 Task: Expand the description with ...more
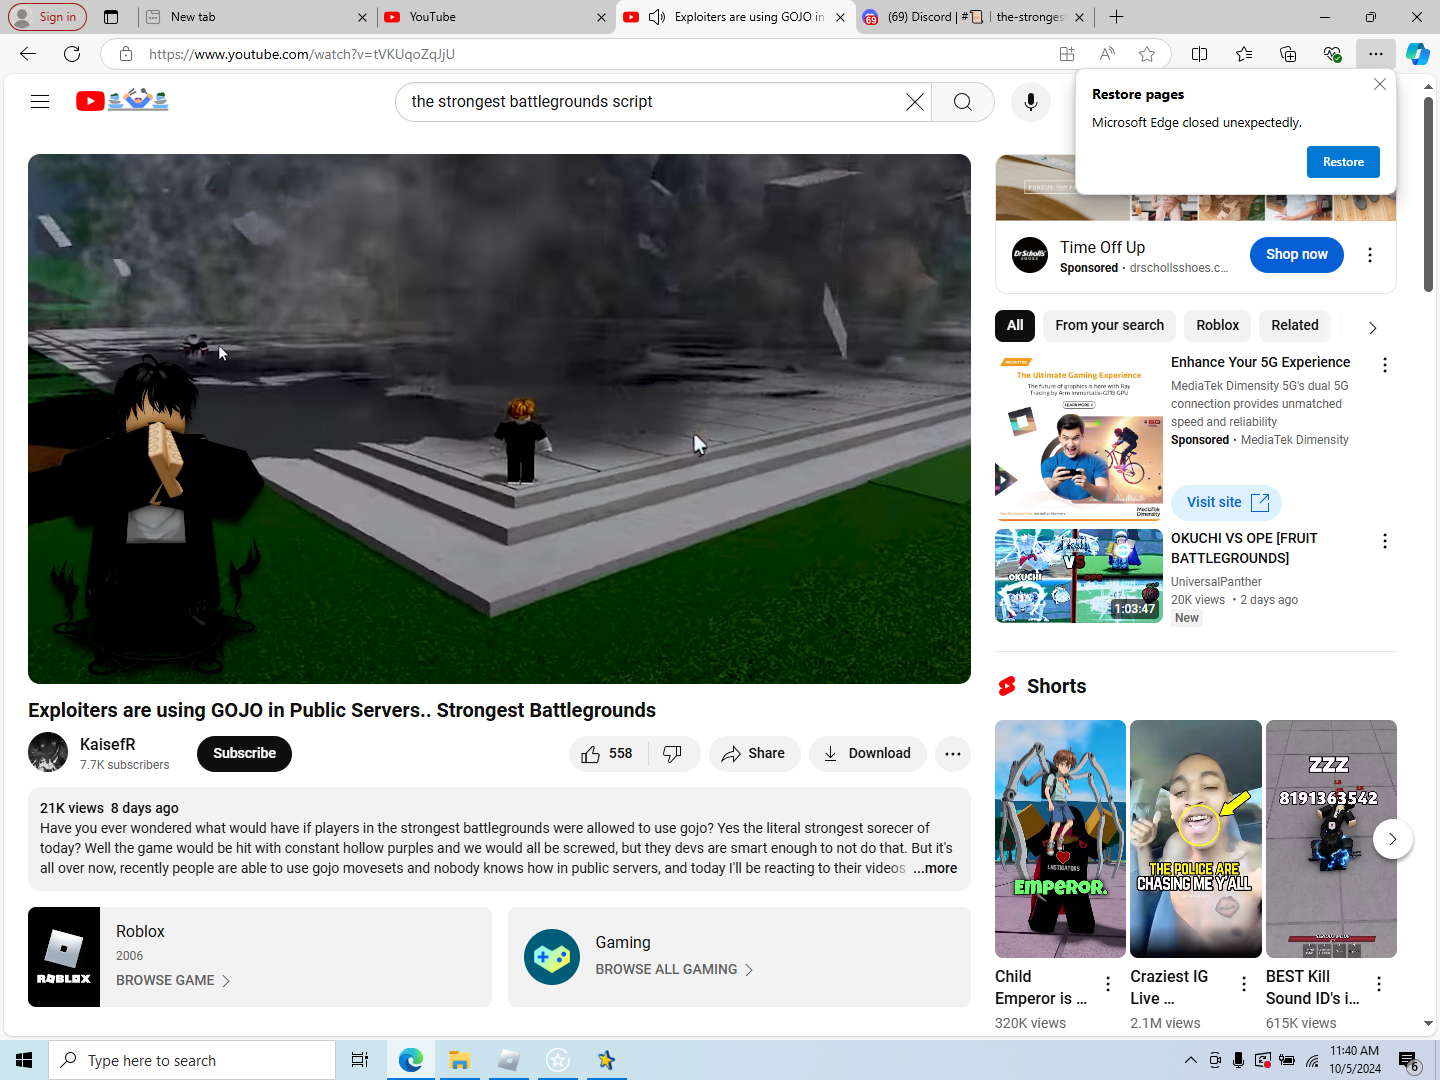click(935, 868)
